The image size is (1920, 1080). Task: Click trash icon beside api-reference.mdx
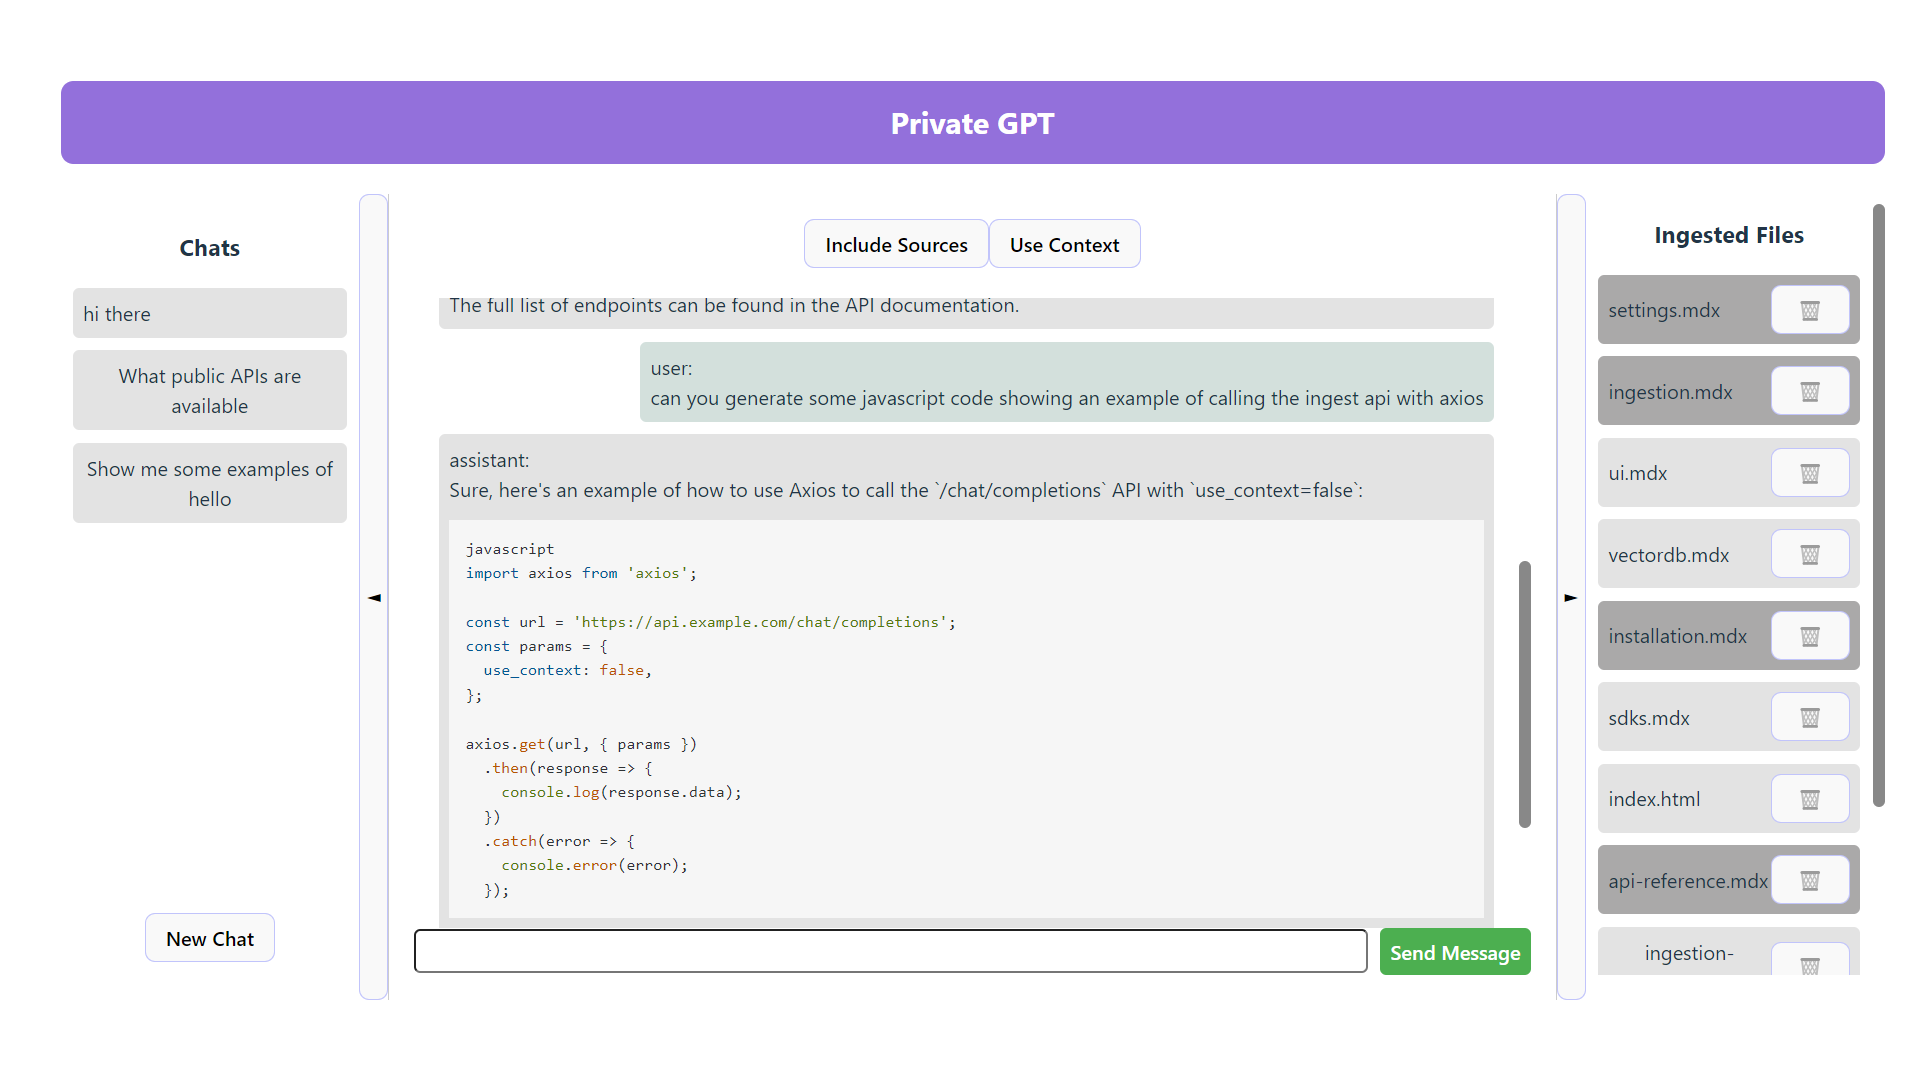1809,881
